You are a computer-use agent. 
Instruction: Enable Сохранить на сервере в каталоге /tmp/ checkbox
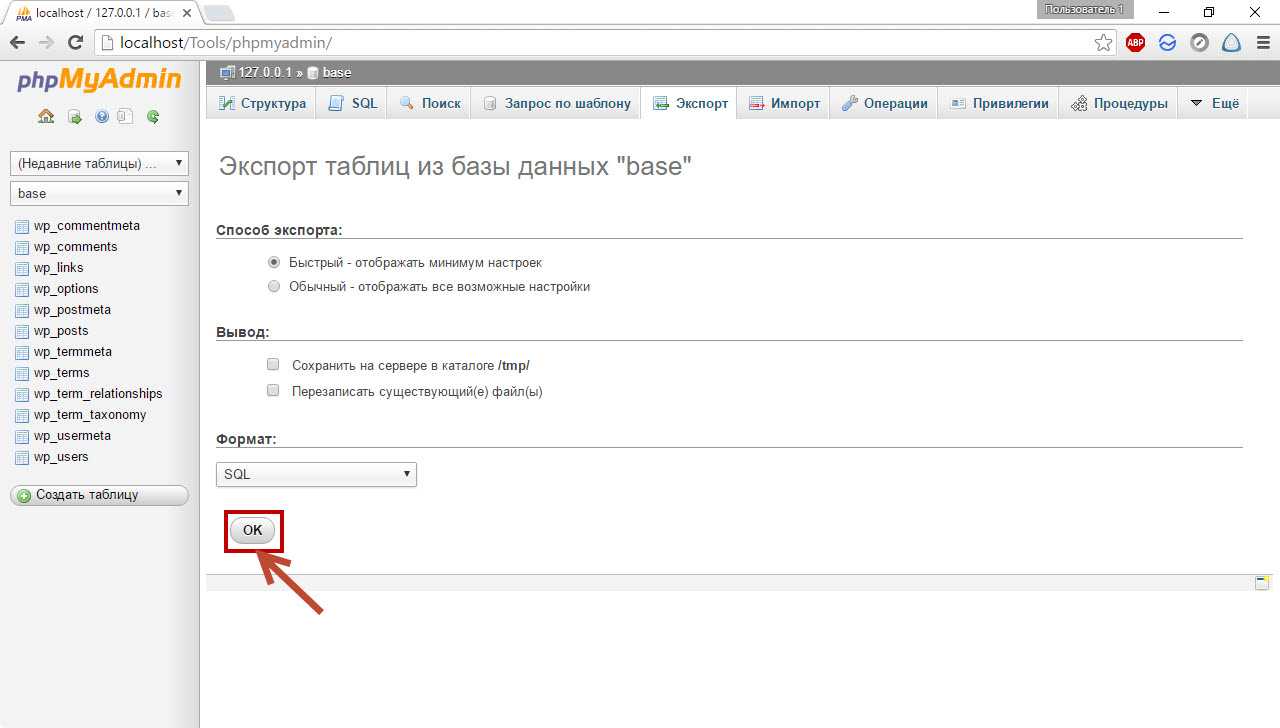[x=273, y=365]
